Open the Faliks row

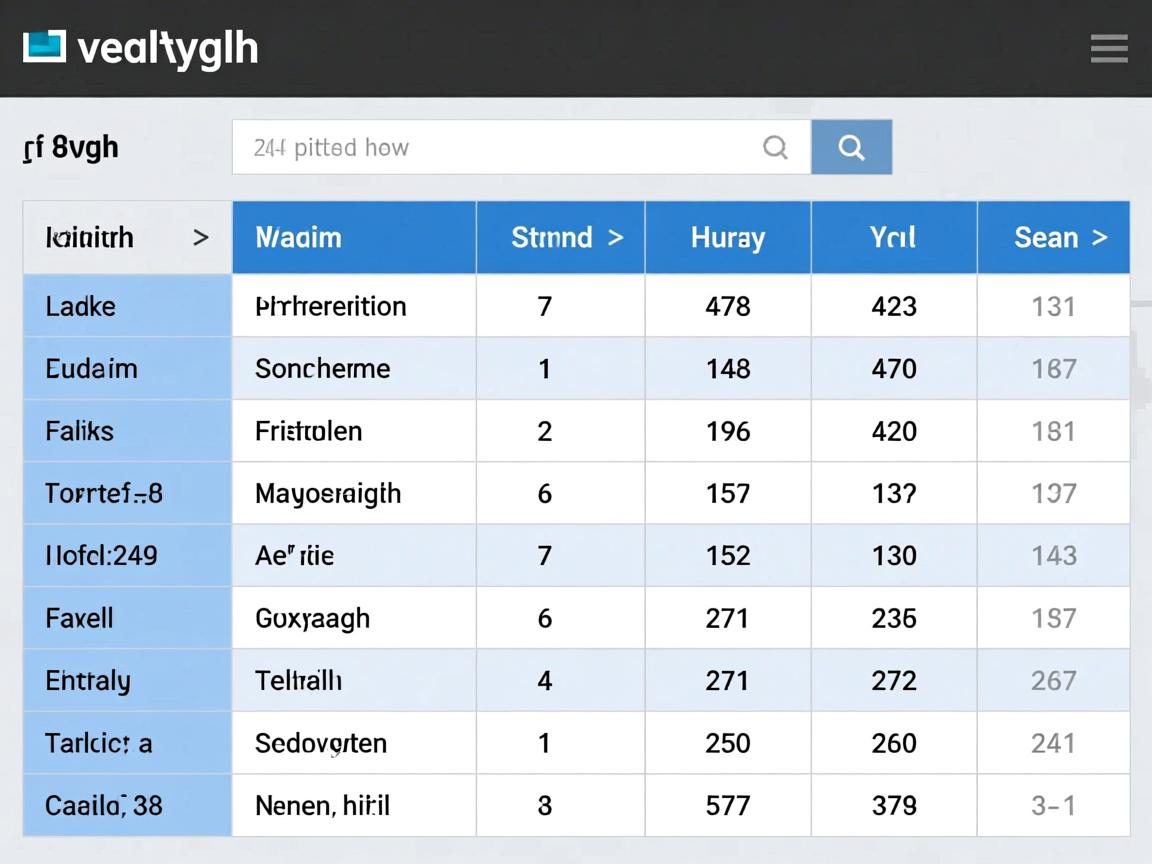(80, 431)
